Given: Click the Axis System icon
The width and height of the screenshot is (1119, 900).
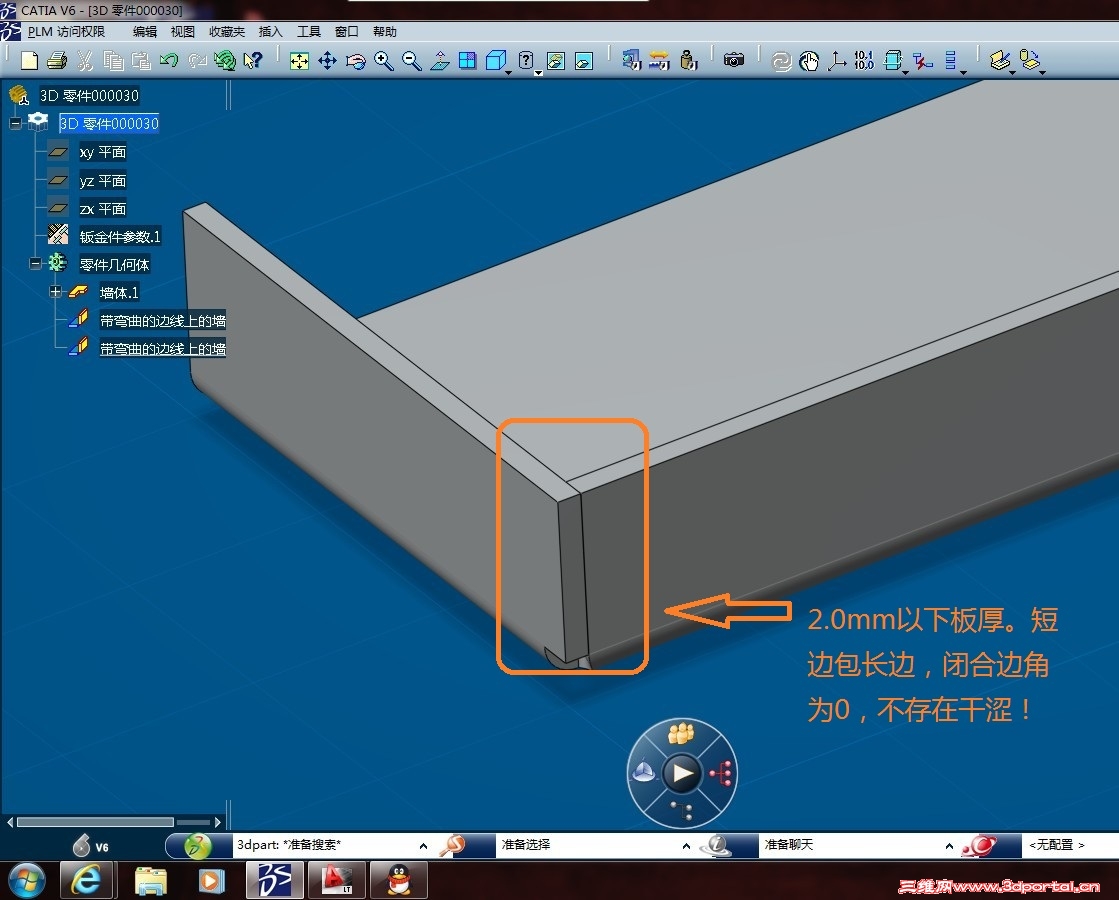Looking at the screenshot, I should coord(836,61).
